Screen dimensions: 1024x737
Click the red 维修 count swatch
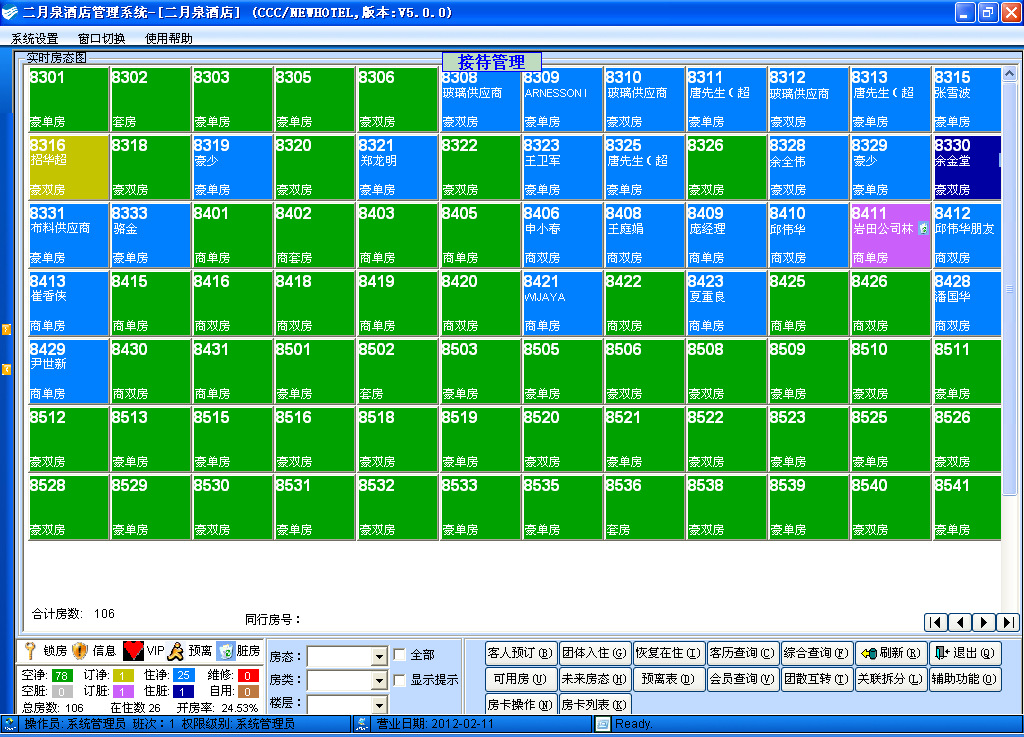248,676
